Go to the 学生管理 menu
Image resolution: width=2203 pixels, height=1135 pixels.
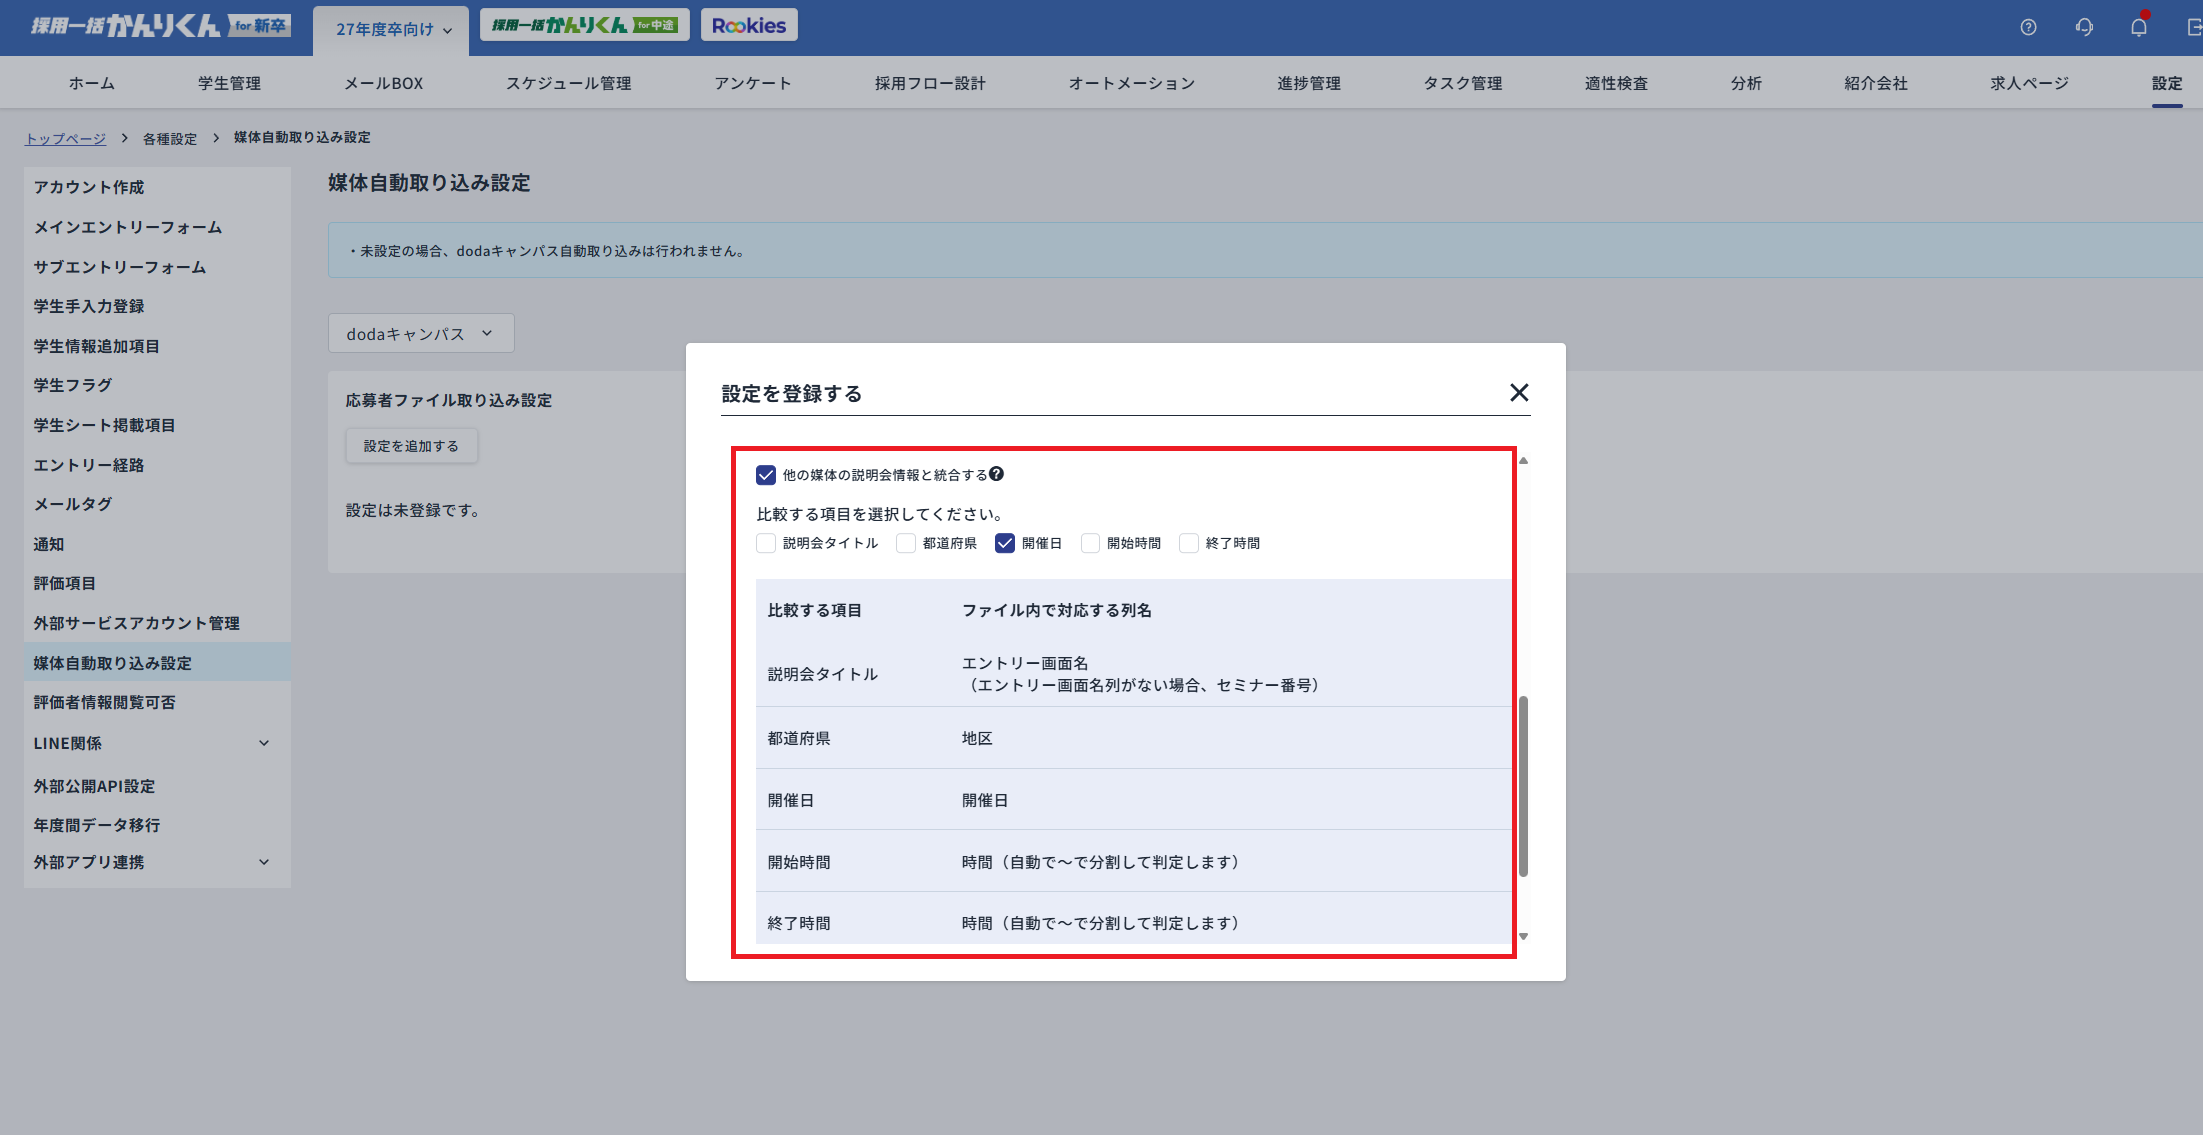click(229, 83)
